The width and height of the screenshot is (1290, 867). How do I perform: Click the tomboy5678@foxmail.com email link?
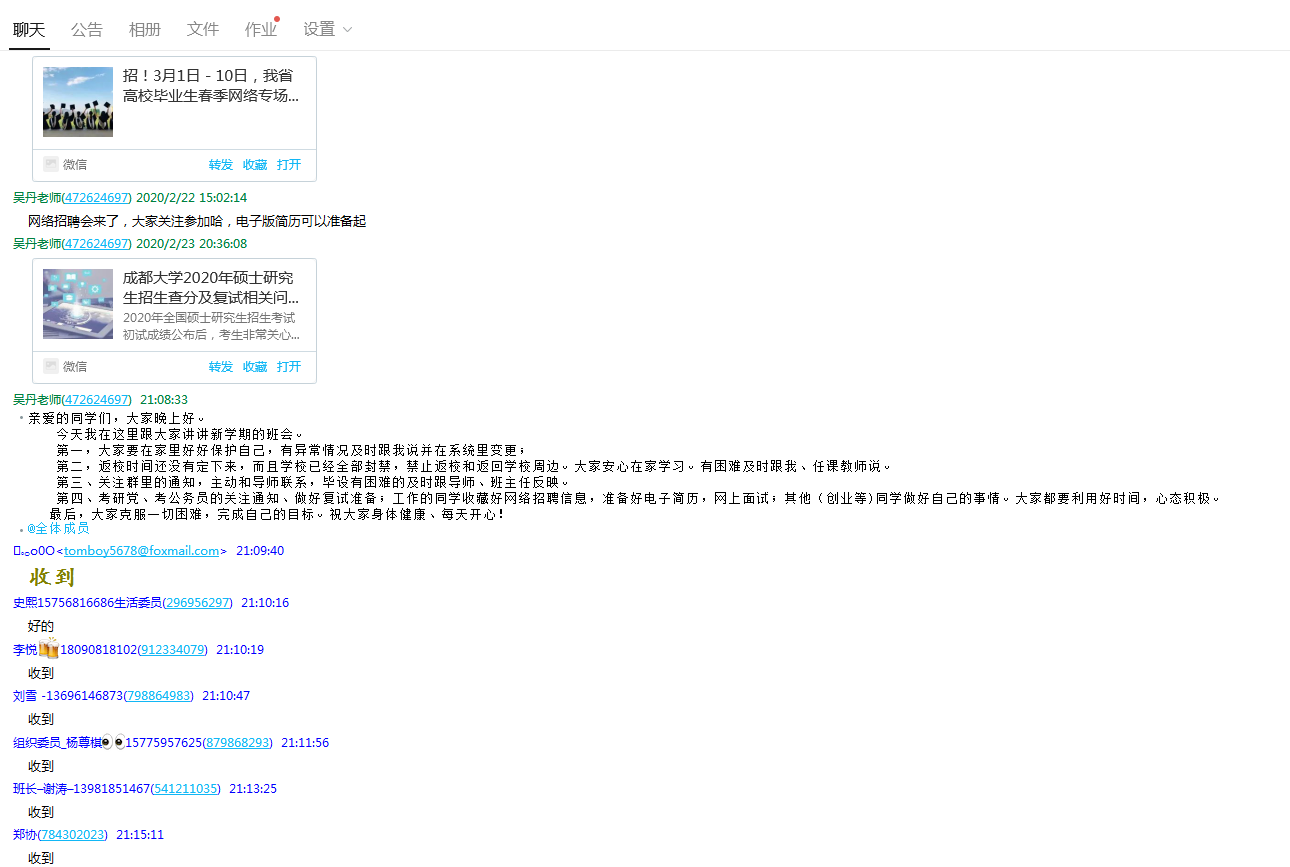142,551
